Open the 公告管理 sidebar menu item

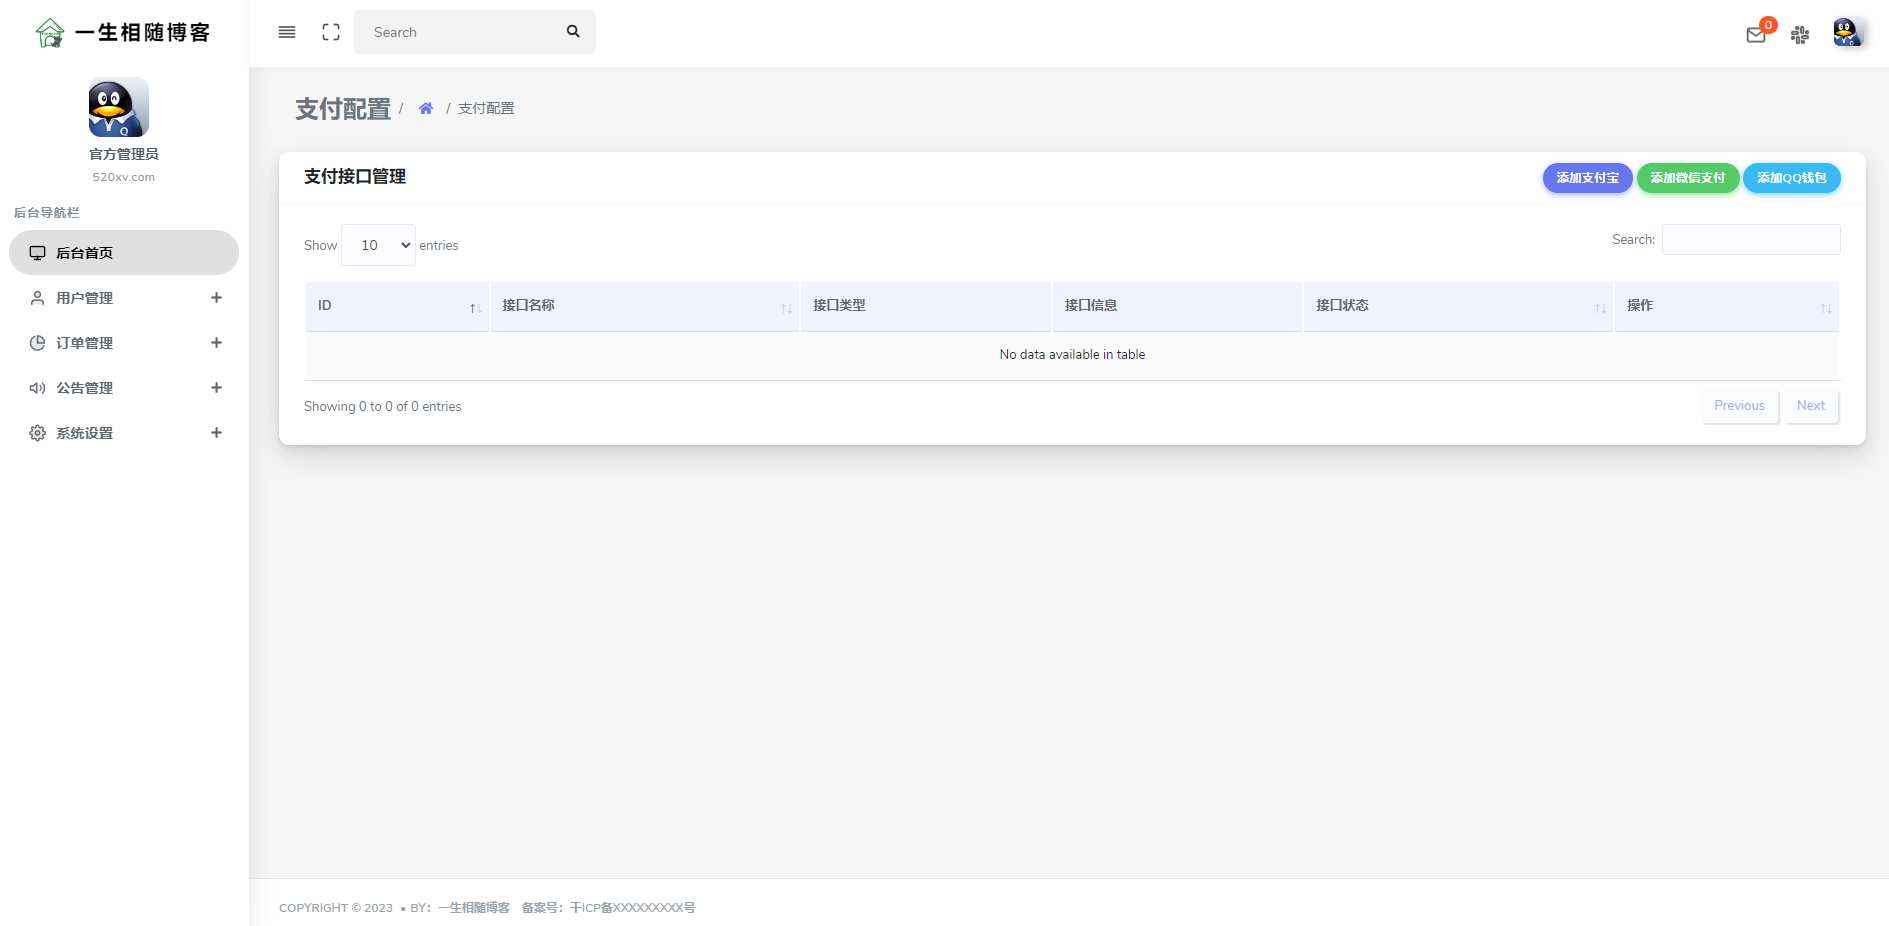tap(85, 388)
